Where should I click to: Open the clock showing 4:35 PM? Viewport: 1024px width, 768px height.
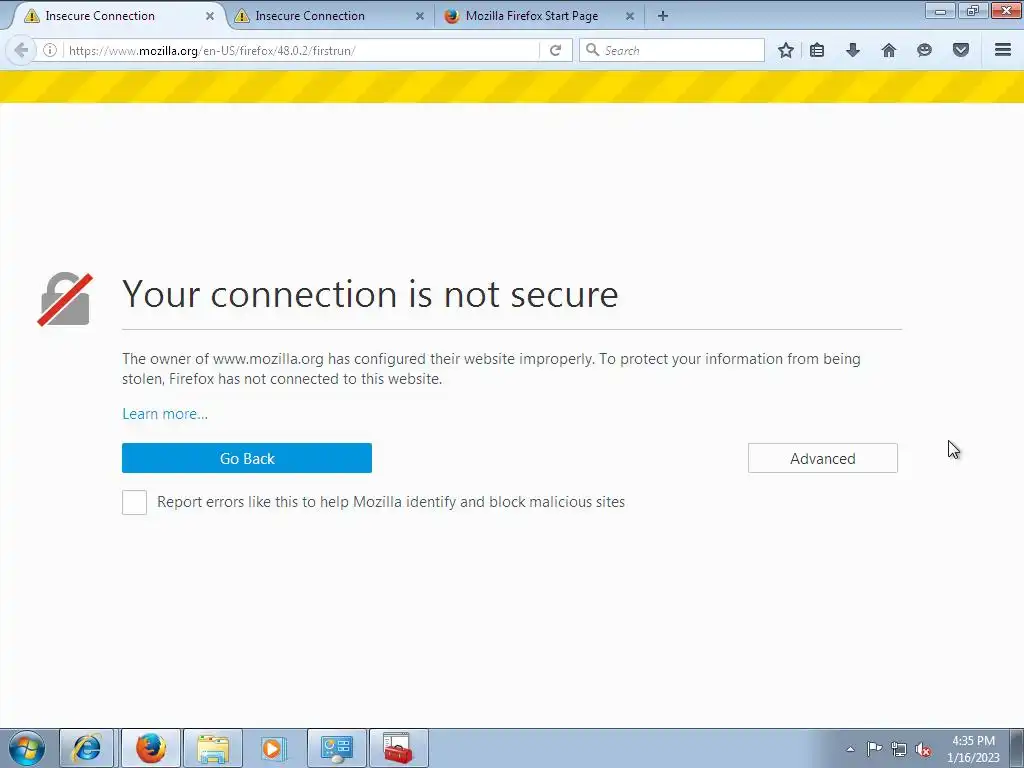[973, 748]
